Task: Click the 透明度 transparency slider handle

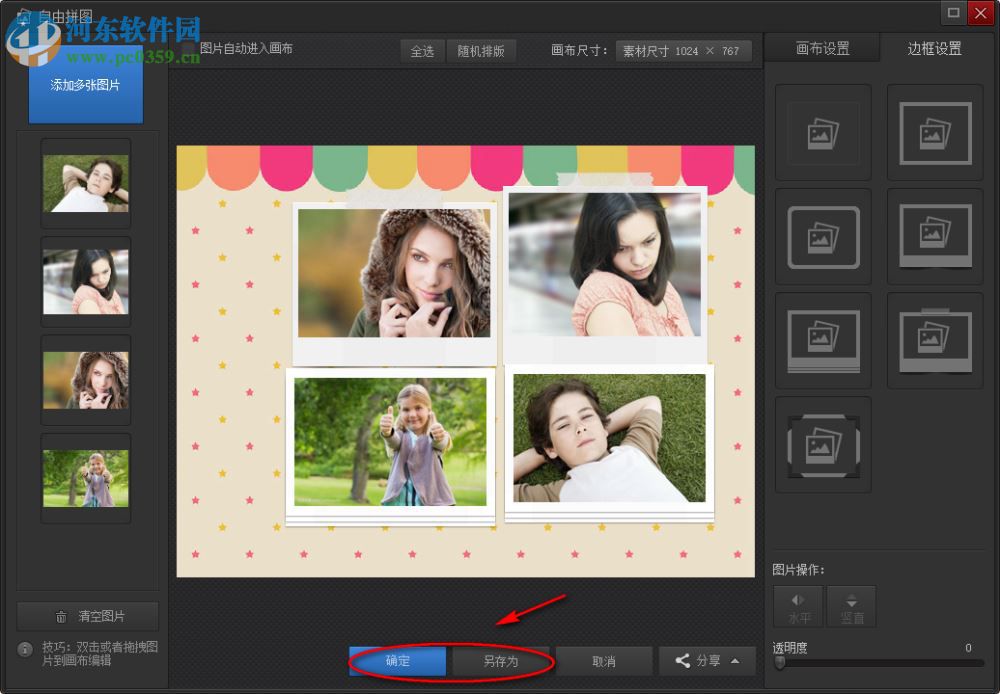Action: click(780, 663)
